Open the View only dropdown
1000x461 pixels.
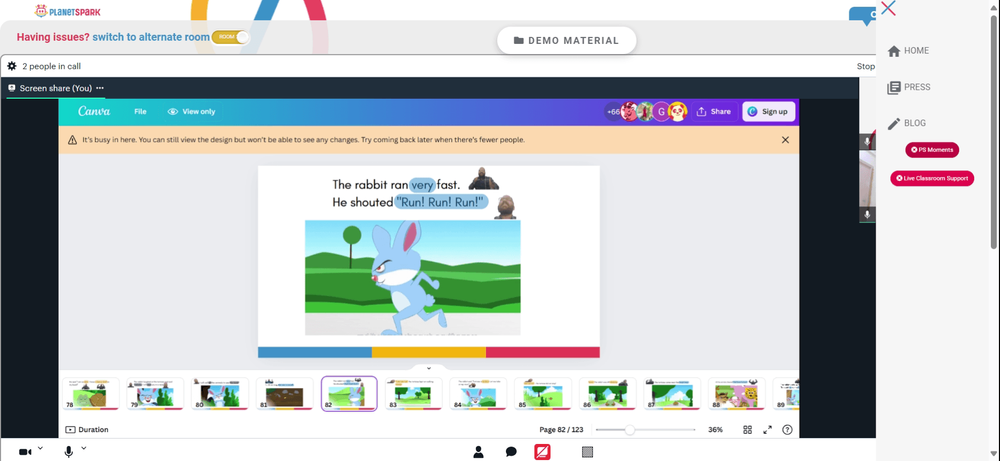[191, 112]
